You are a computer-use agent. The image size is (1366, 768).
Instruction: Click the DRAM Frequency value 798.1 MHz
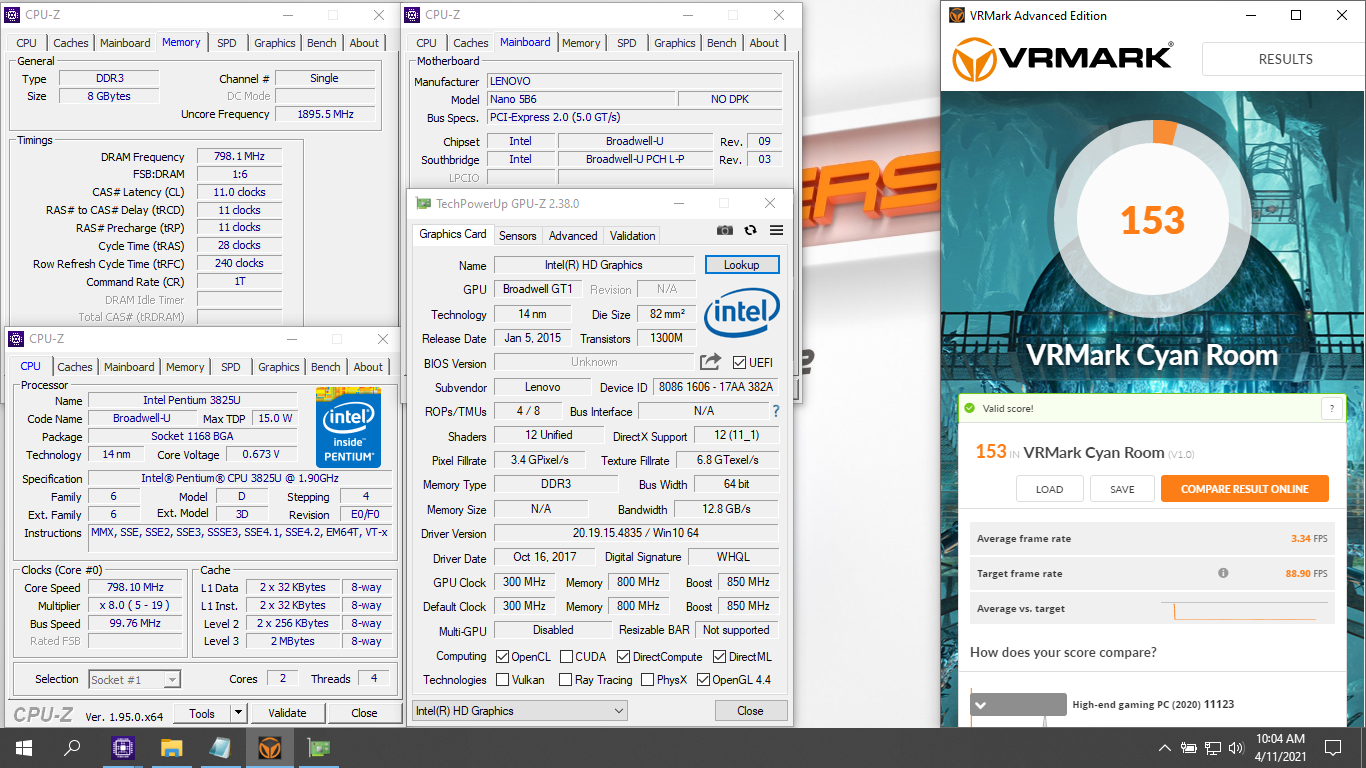tap(239, 157)
